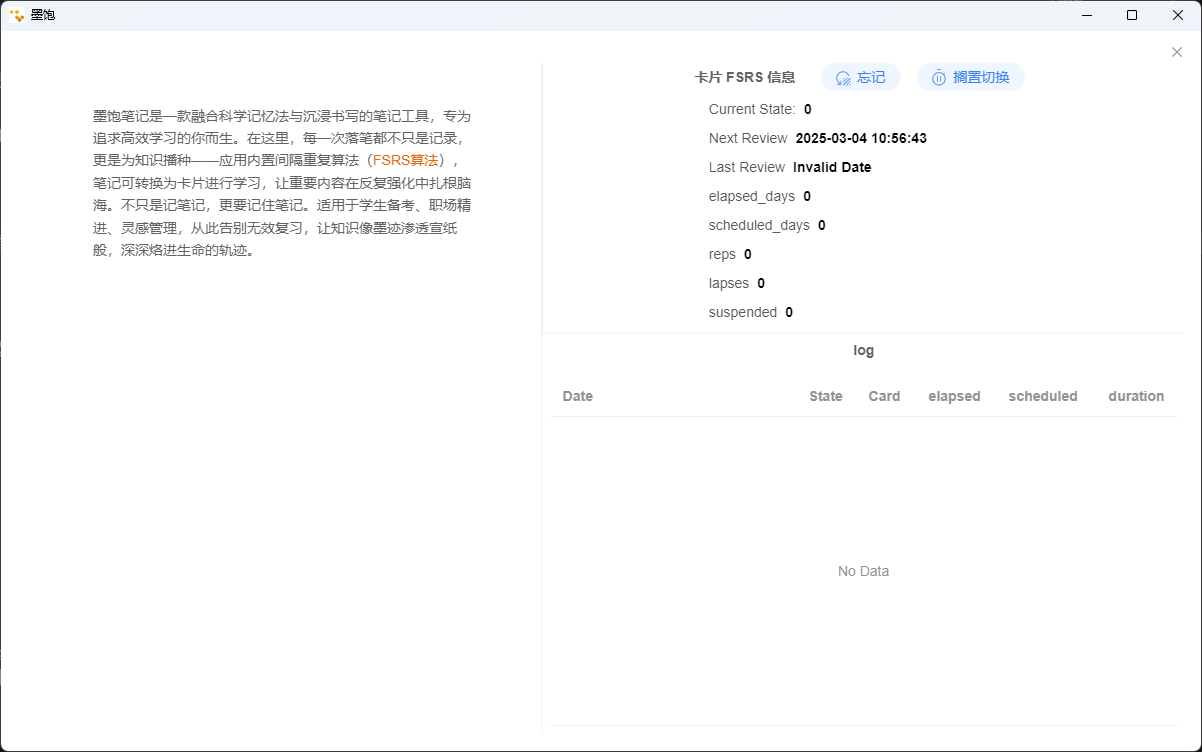Viewport: 1202px width, 752px height.
Task: Click the log section title
Action: click(x=864, y=350)
